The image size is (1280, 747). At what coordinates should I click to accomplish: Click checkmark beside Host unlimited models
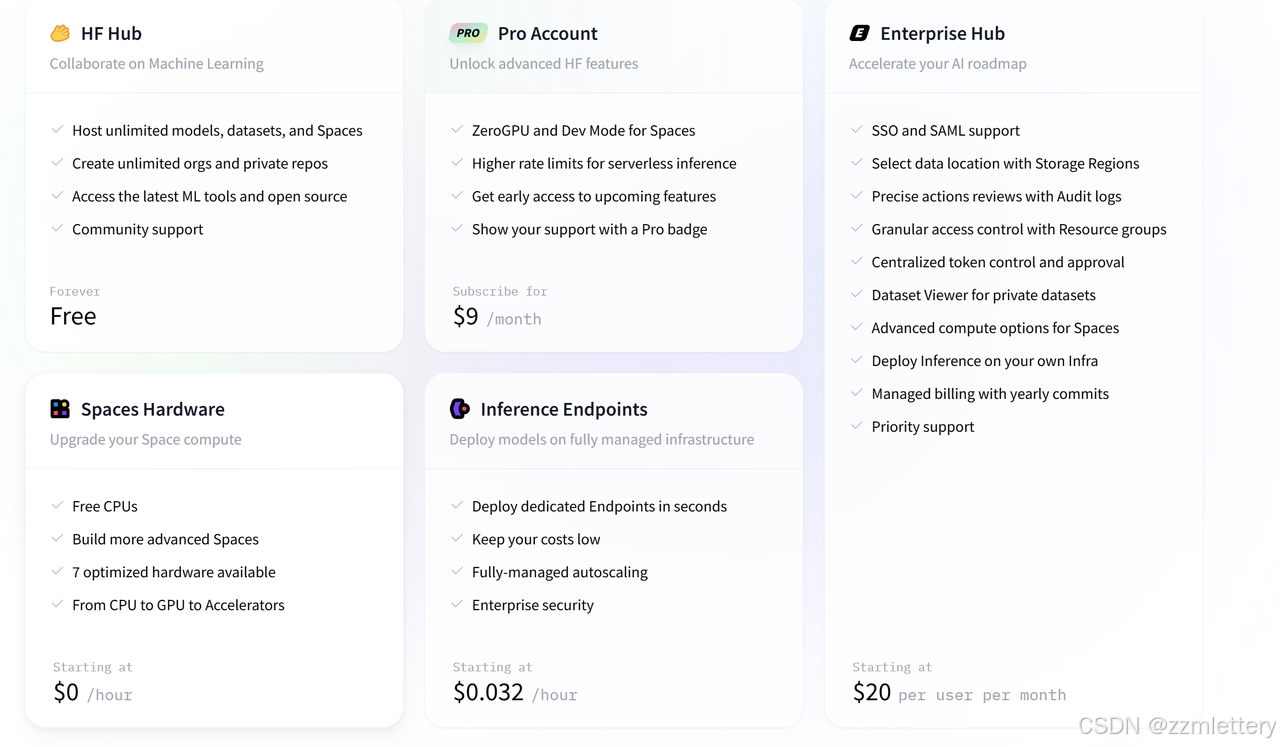coord(57,130)
